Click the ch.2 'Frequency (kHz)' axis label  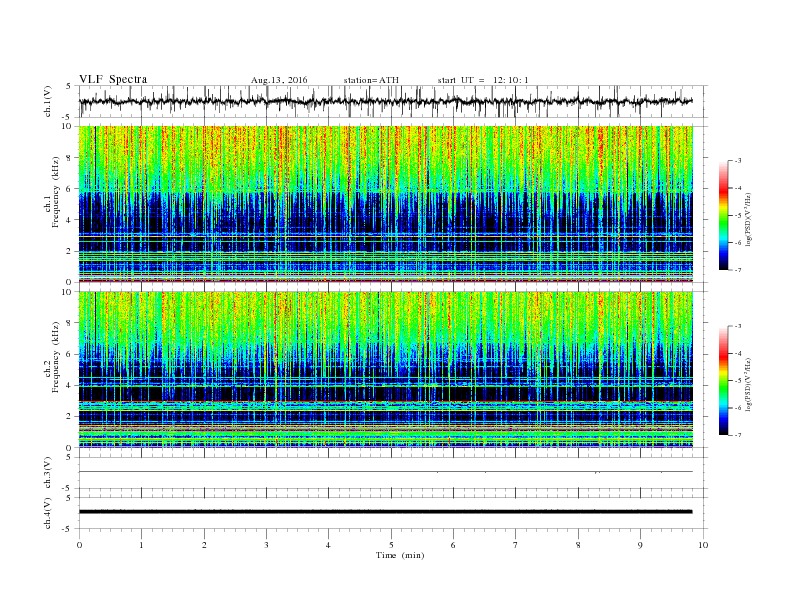coord(56,358)
